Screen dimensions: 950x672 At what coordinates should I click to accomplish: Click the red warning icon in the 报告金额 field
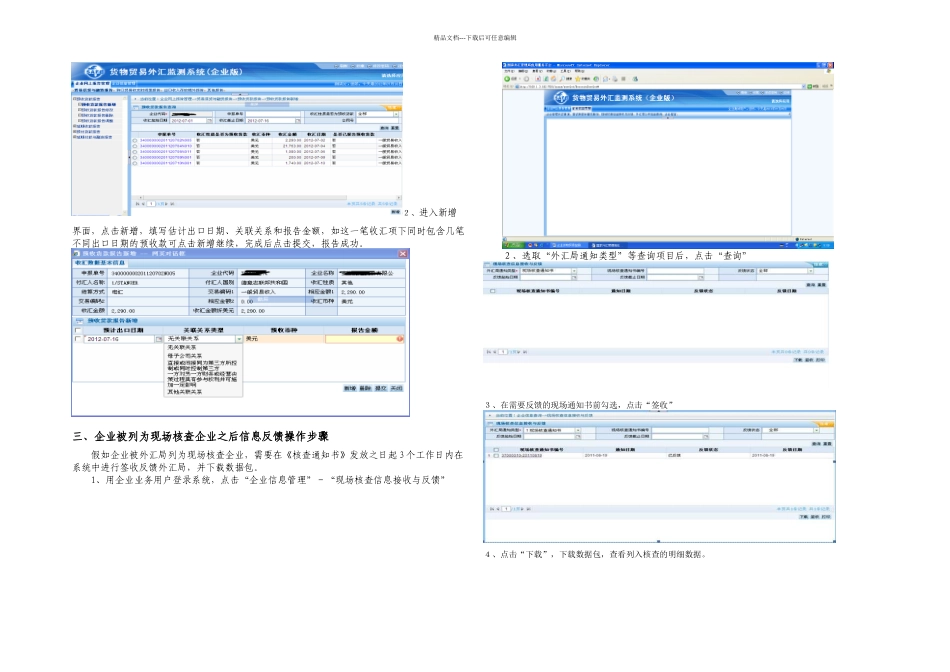pyautogui.click(x=400, y=340)
